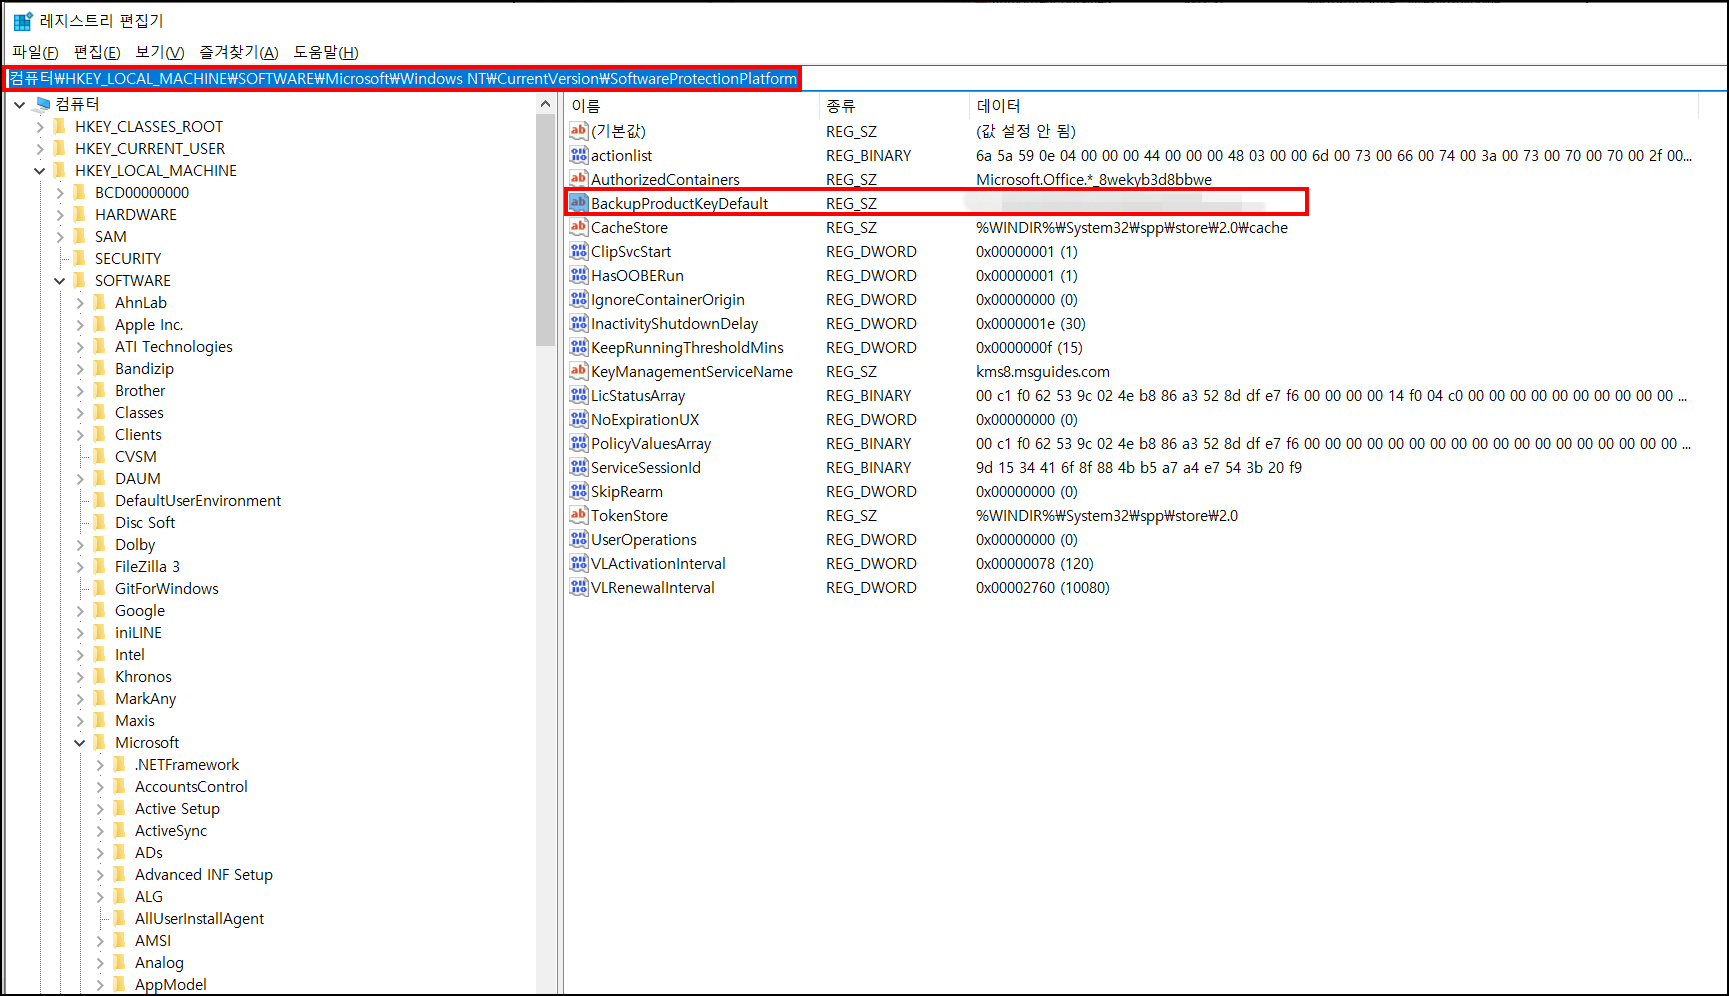Click the ServiceSessionId binary icon

pos(579,467)
